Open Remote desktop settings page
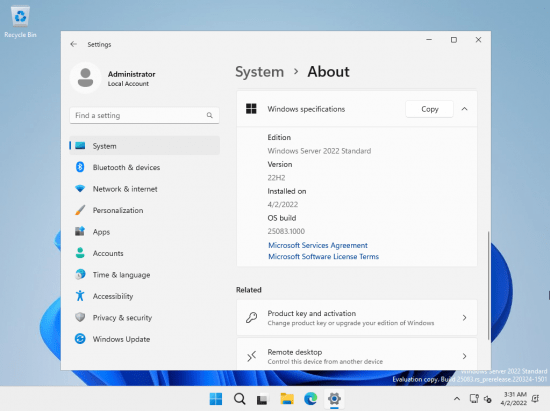Screen dimensions: 550x411 [357, 354]
